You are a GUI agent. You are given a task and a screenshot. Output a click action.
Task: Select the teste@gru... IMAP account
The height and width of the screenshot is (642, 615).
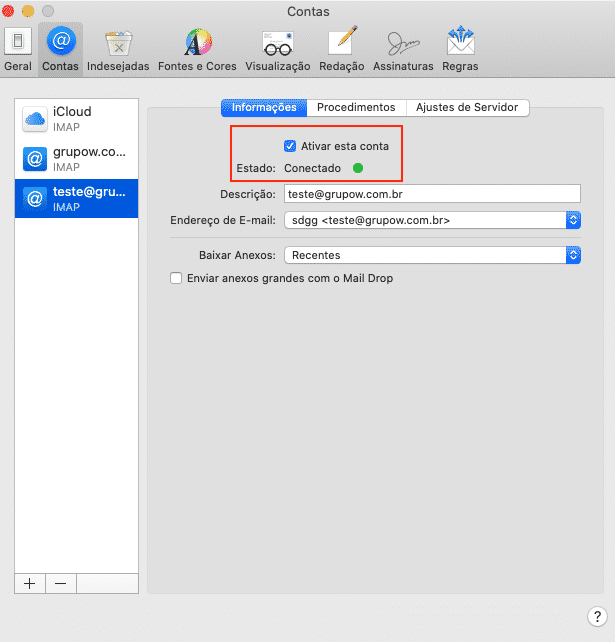click(x=77, y=199)
